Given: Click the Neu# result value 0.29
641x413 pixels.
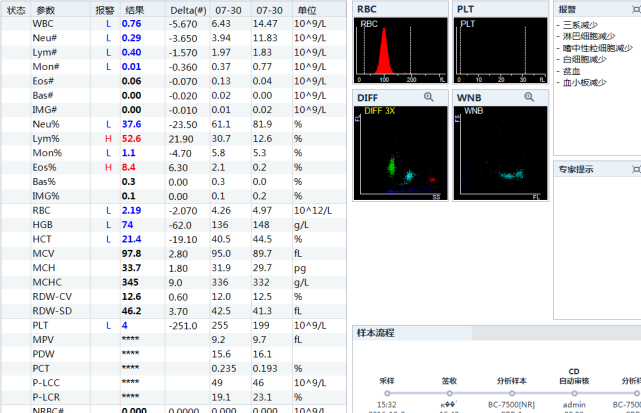Looking at the screenshot, I should pyautogui.click(x=131, y=38).
